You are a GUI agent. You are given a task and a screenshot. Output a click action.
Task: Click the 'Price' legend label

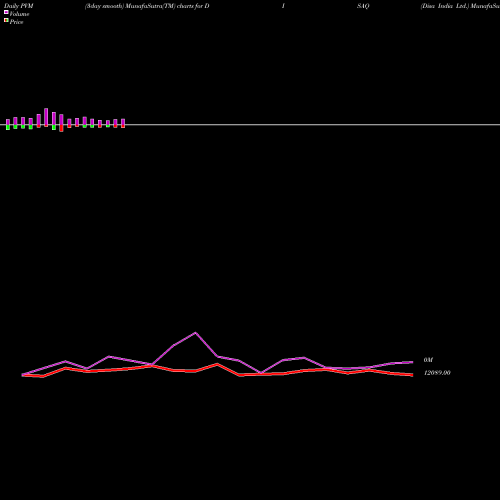click(16, 22)
